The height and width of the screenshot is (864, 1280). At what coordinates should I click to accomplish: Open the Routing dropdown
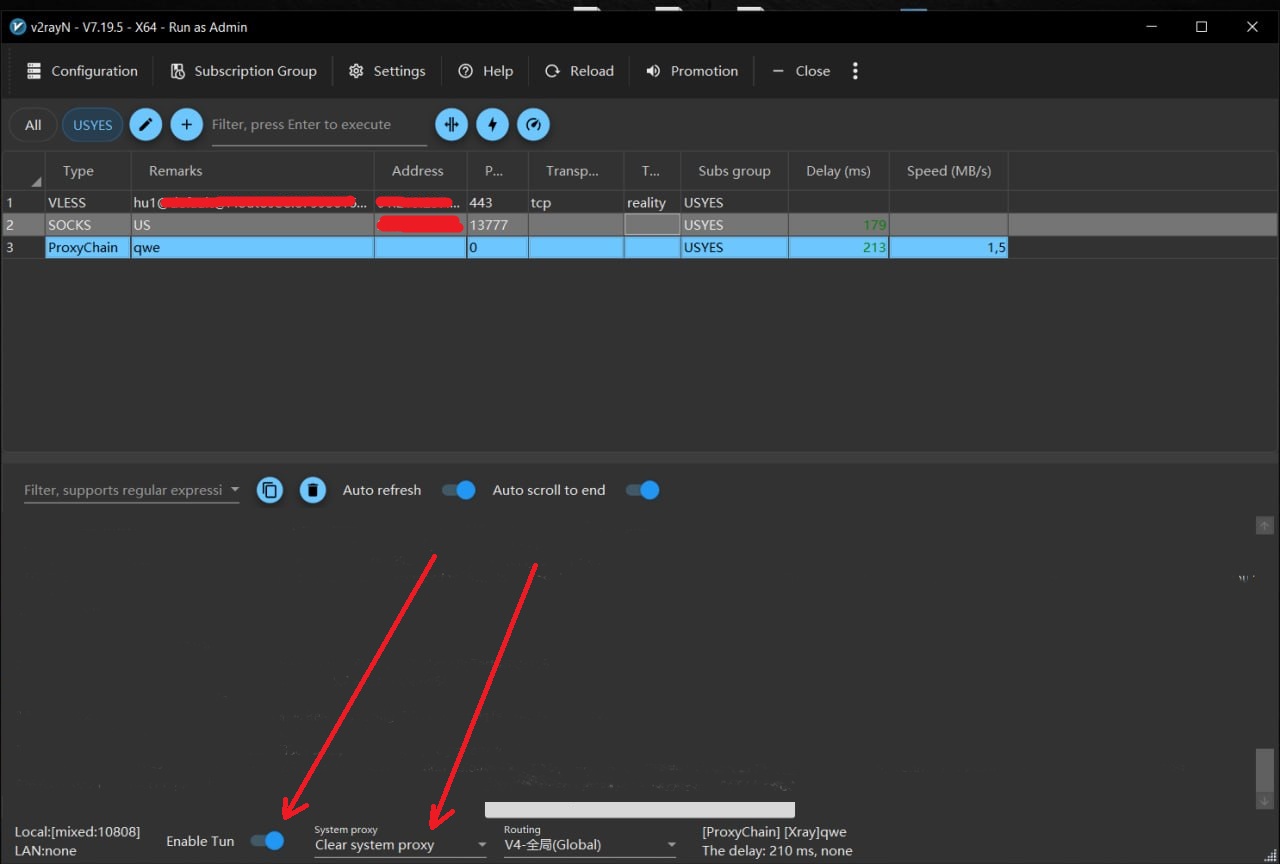pos(590,845)
